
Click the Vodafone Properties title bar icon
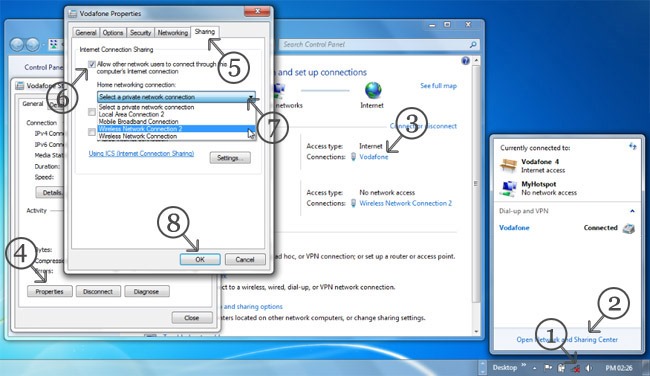click(73, 14)
